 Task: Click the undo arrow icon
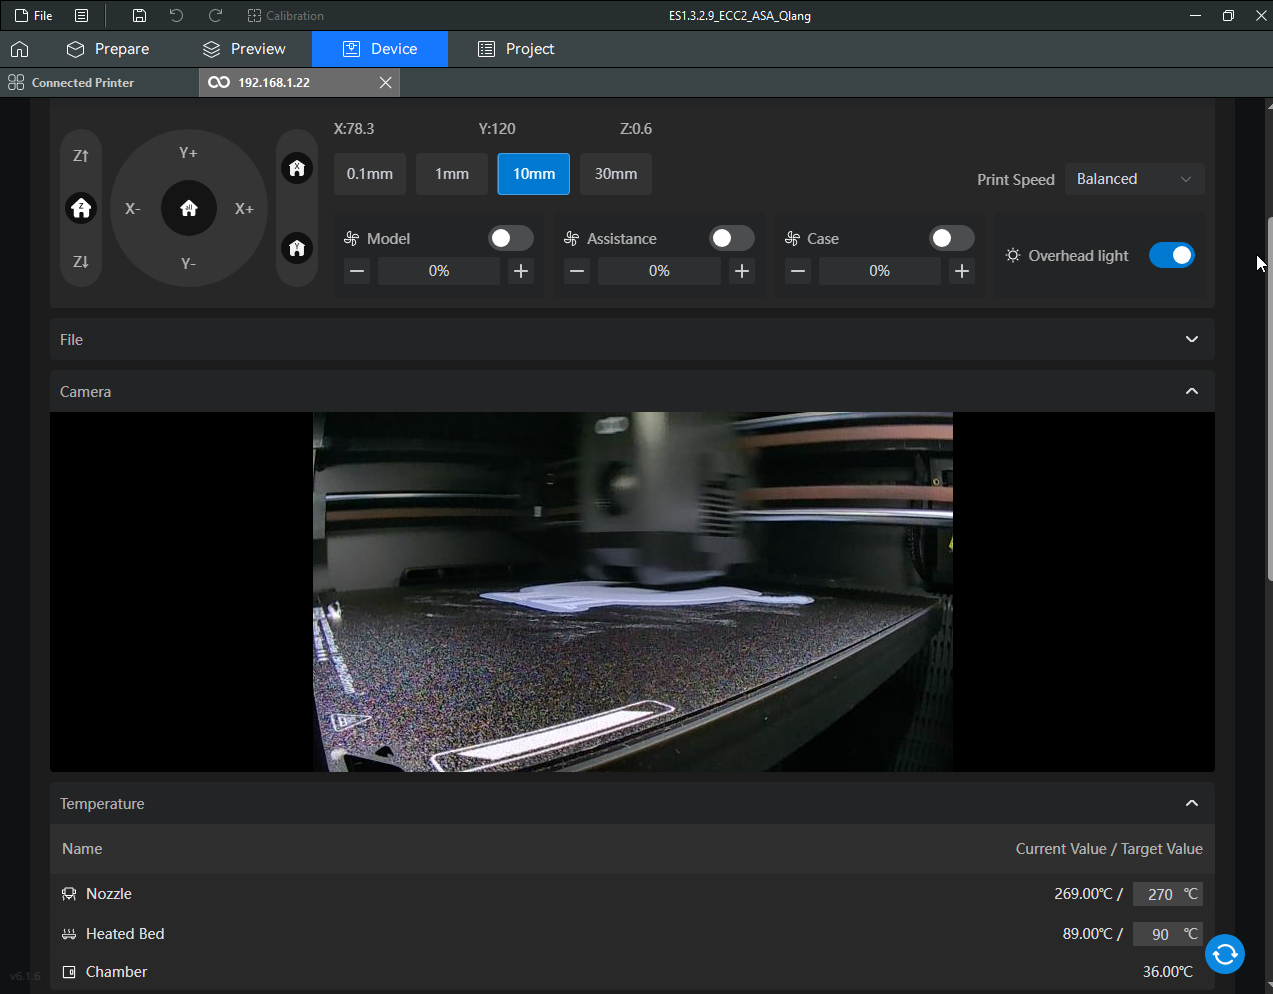click(x=177, y=16)
